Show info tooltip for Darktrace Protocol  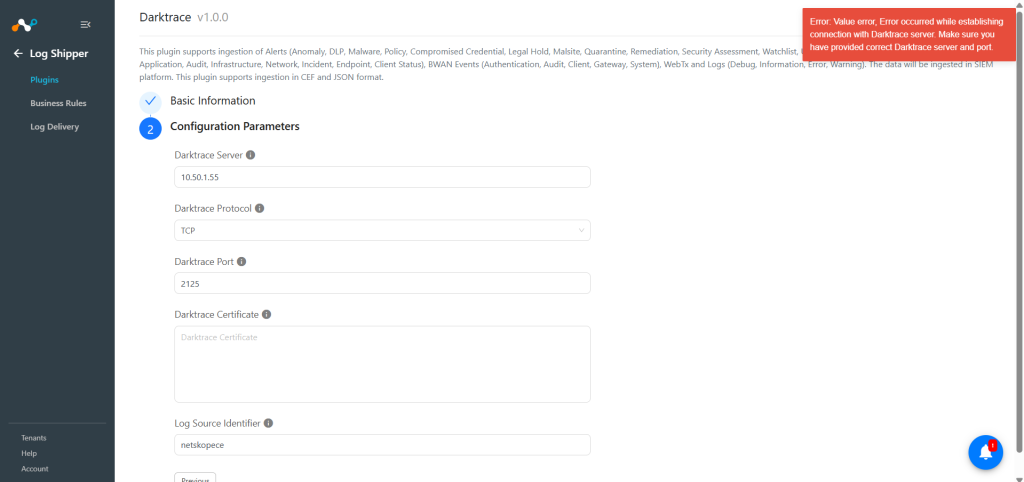[259, 208]
